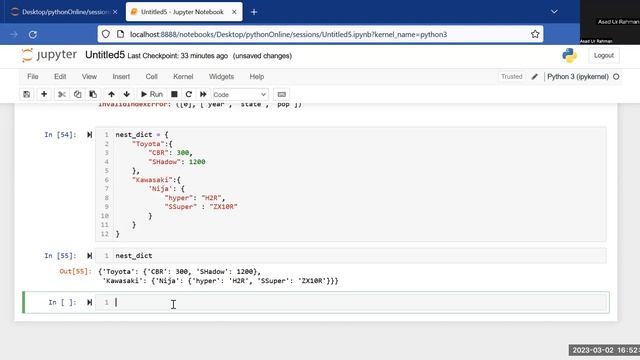Close the Desktop/pythonOnline/sessions tab
This screenshot has height=360, width=640.
coord(115,12)
